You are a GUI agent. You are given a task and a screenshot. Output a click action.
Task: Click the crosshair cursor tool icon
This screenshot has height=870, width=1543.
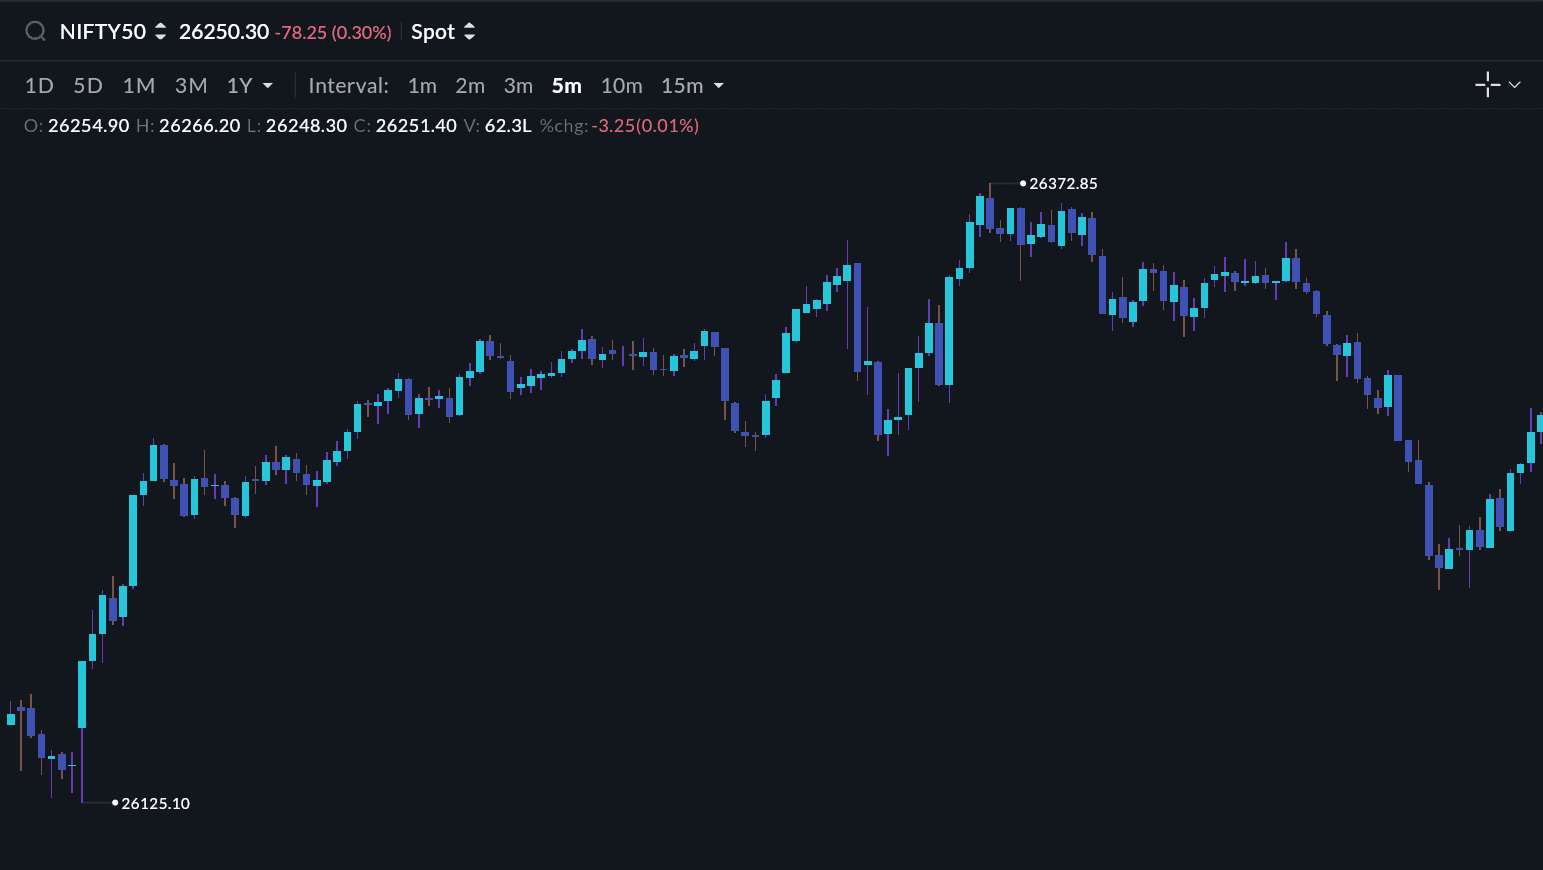pyautogui.click(x=1487, y=85)
